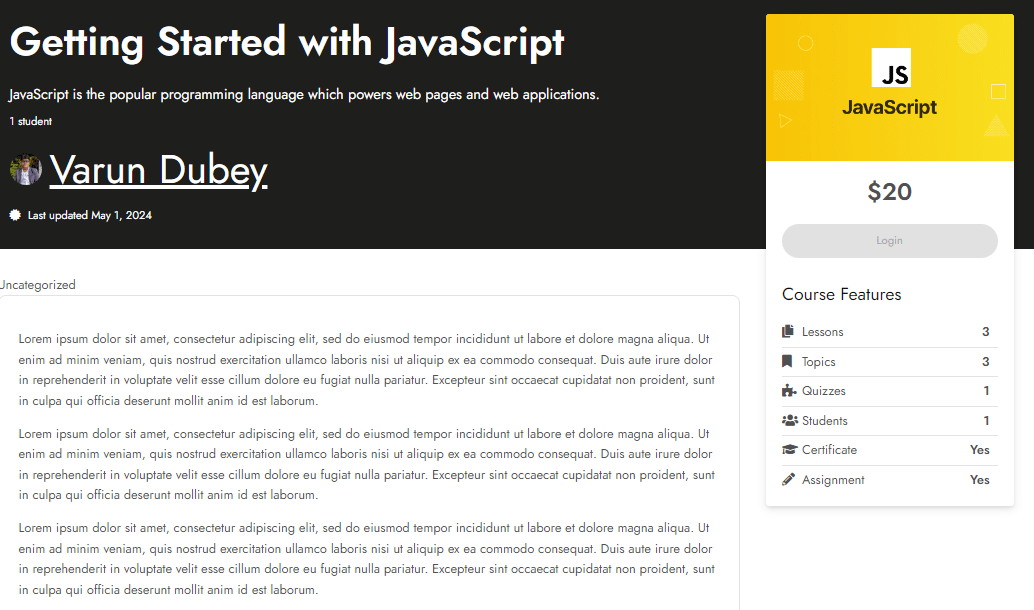Viewport: 1034px width, 610px height.
Task: Click the $20 course price
Action: point(889,192)
